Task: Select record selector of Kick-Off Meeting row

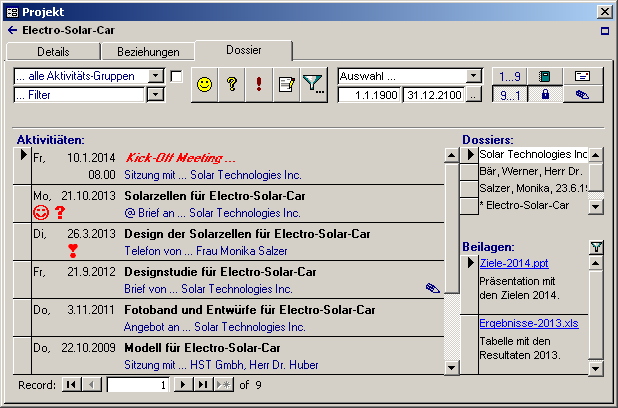Action: point(22,166)
